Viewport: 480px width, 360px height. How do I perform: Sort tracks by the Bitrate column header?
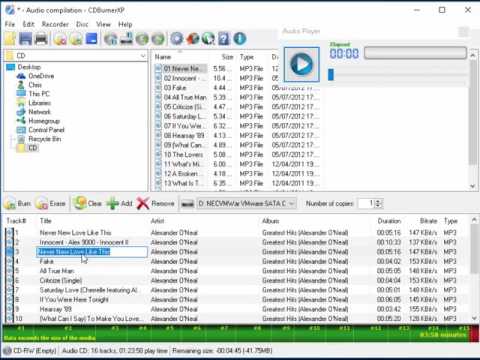point(428,221)
